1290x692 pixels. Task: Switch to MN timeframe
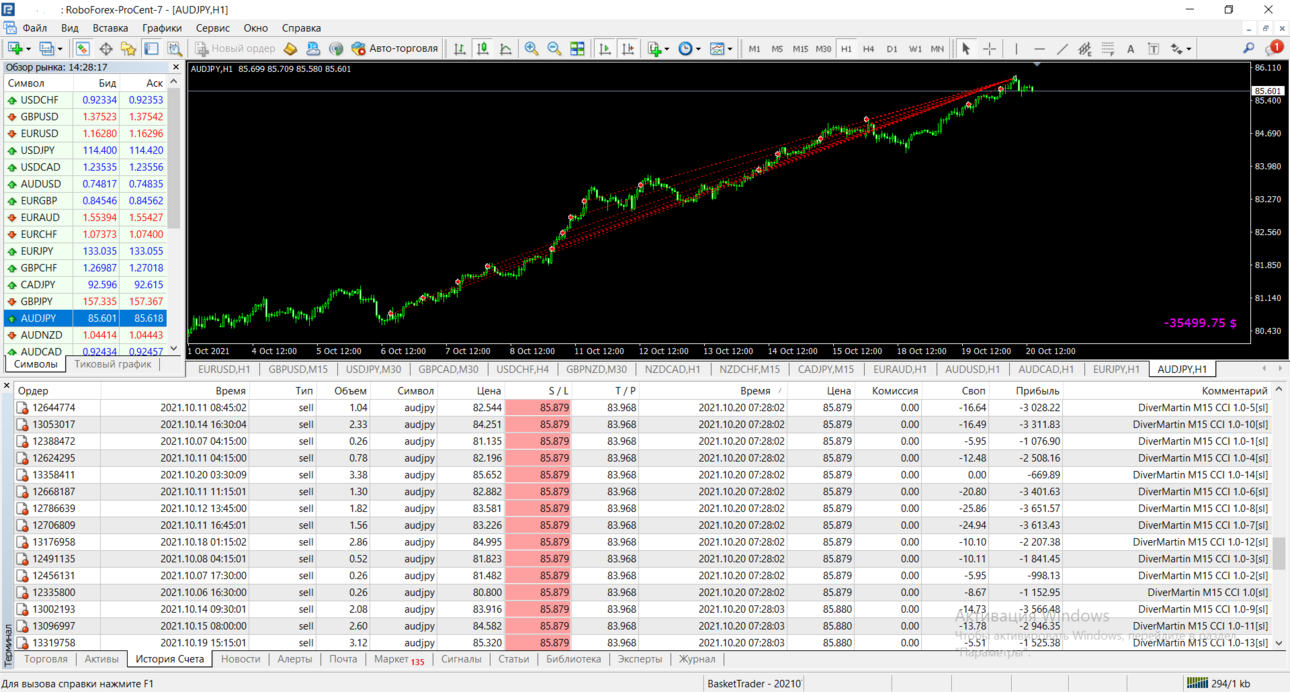937,48
